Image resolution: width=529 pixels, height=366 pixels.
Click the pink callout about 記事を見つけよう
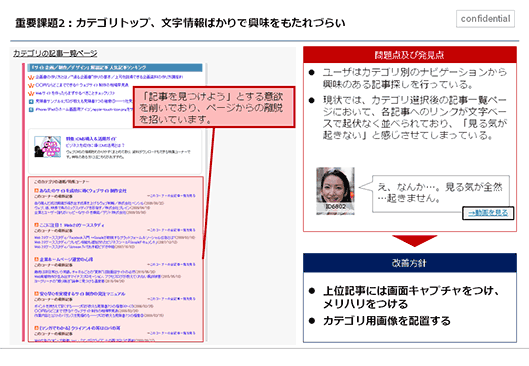(214, 107)
